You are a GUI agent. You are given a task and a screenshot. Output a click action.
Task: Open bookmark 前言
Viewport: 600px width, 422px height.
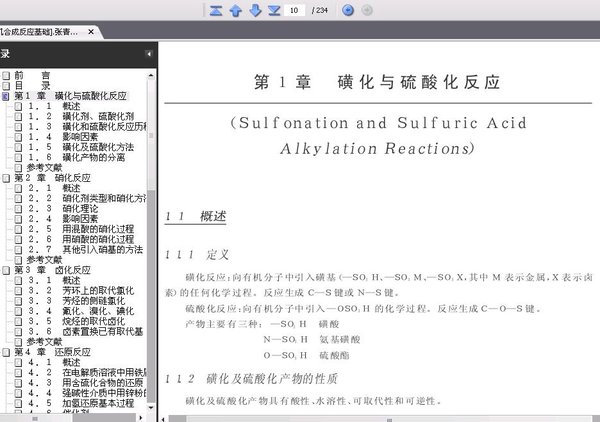click(32, 75)
